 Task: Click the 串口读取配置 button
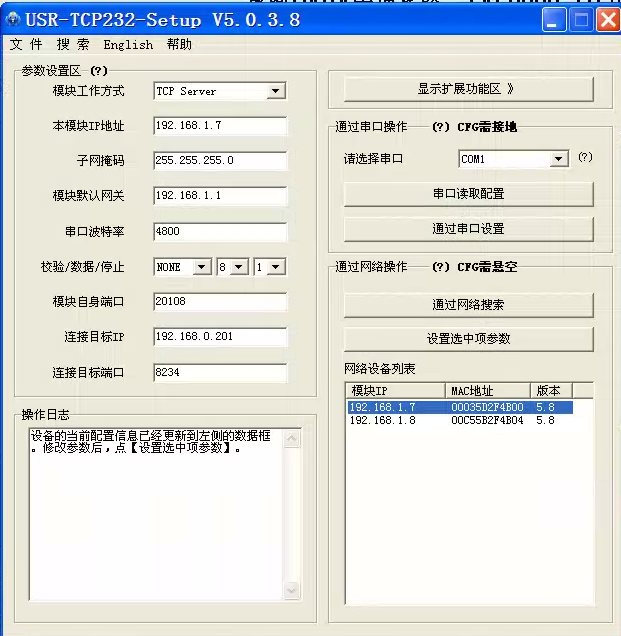[468, 194]
